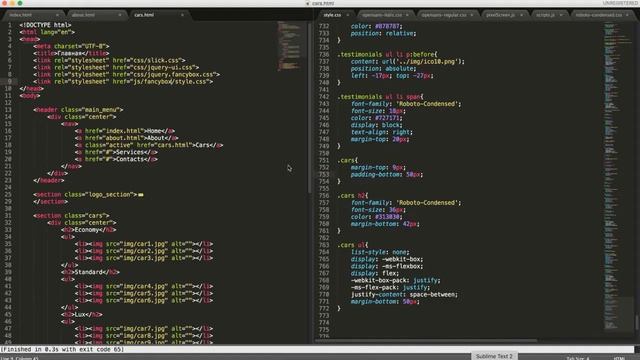Click the Services anchor line
This screenshot has width=640, height=360.
pyautogui.click(x=116, y=152)
